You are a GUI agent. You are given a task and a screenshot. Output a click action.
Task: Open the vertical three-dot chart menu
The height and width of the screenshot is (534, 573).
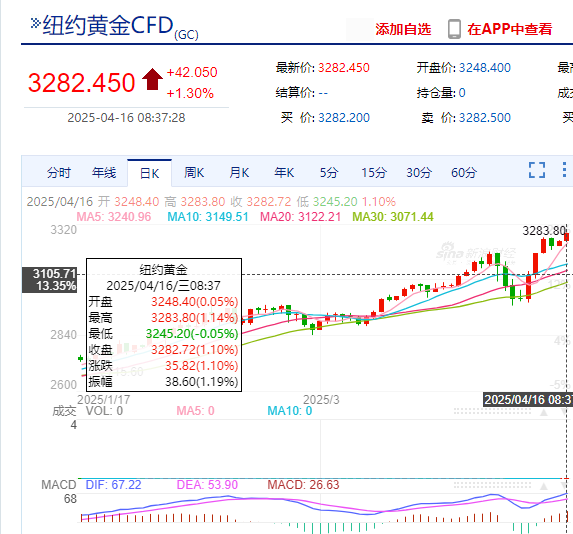[x=564, y=170]
